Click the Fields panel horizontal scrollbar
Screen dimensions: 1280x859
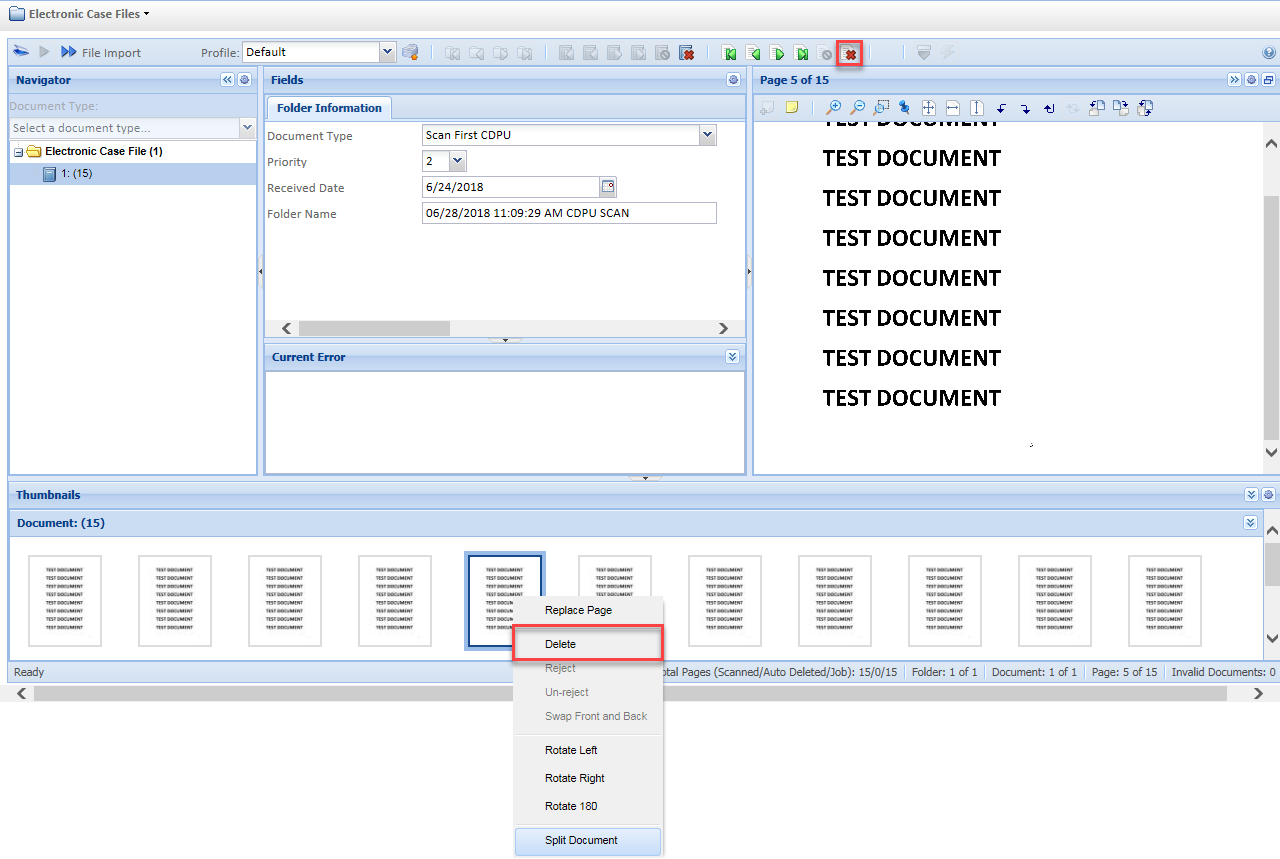click(374, 328)
